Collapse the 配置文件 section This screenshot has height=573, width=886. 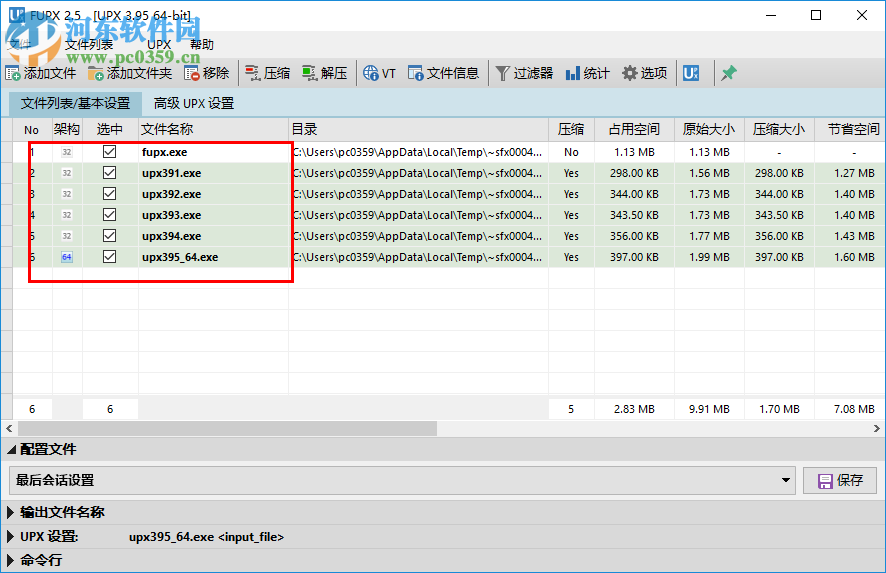pos(11,450)
